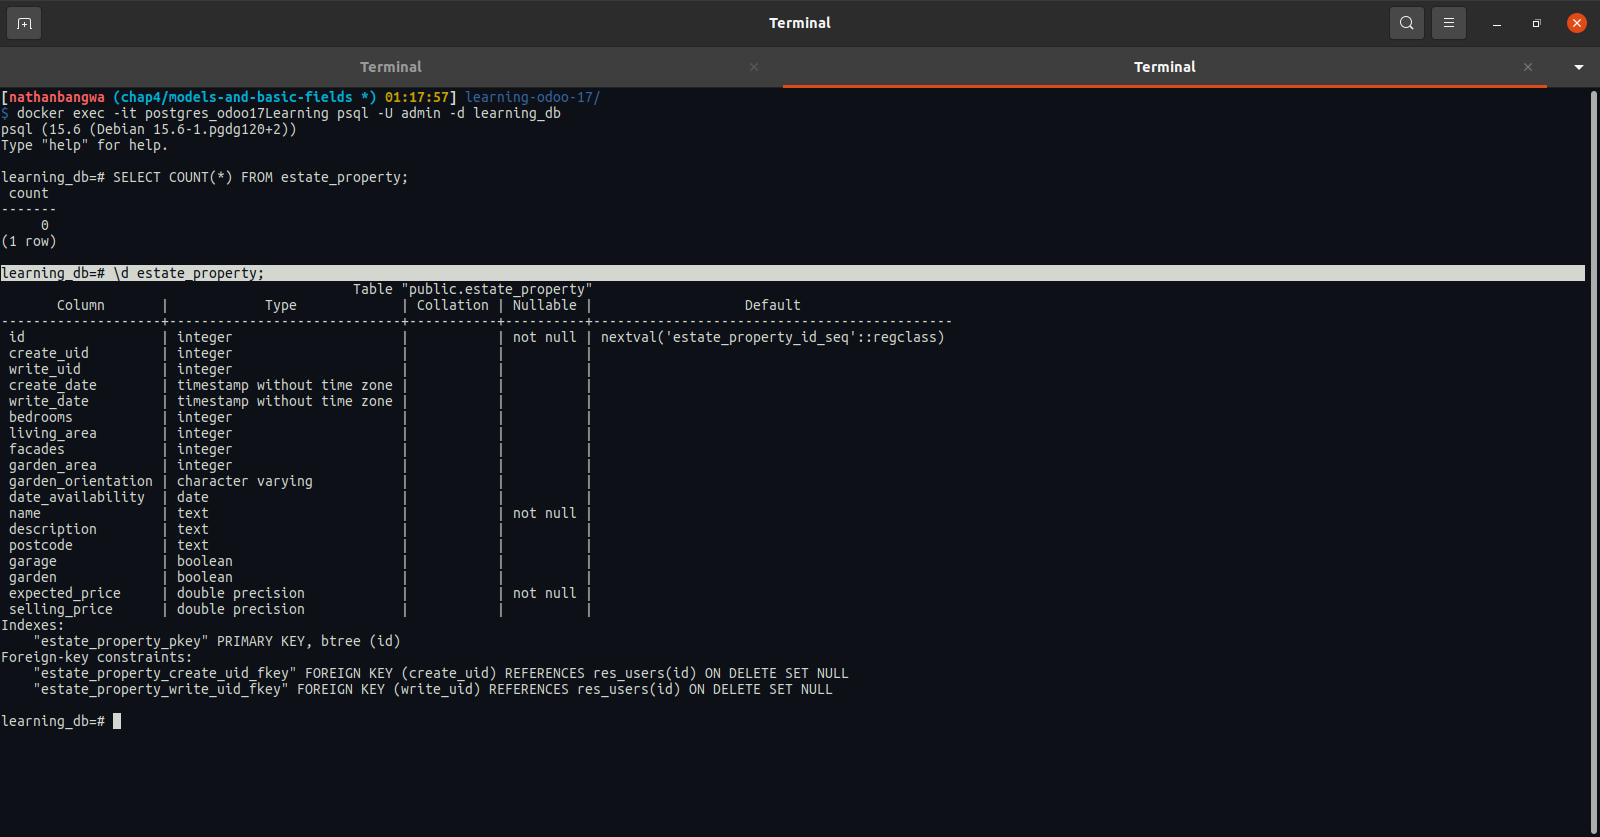
Task: Click the 'bedrooms' column name
Action: [x=41, y=417]
